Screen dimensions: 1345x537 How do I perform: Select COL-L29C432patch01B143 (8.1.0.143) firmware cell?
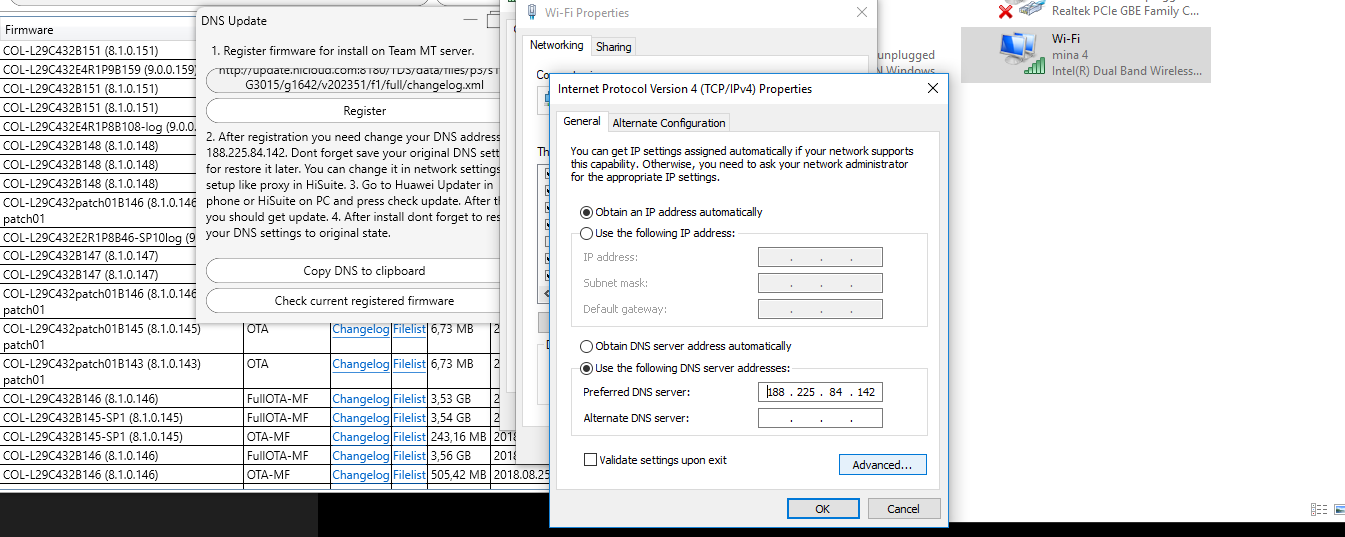(121, 372)
